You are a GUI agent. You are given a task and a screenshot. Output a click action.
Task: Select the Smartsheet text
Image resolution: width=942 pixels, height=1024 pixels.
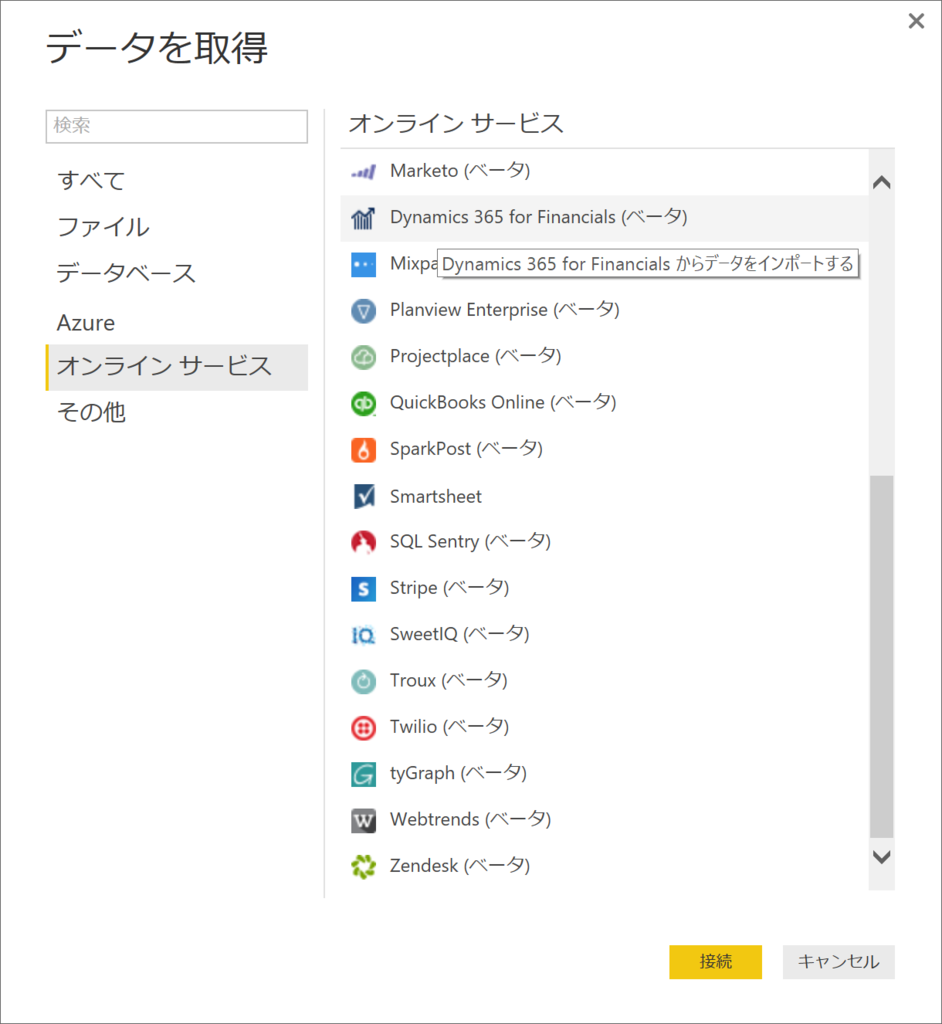point(436,496)
